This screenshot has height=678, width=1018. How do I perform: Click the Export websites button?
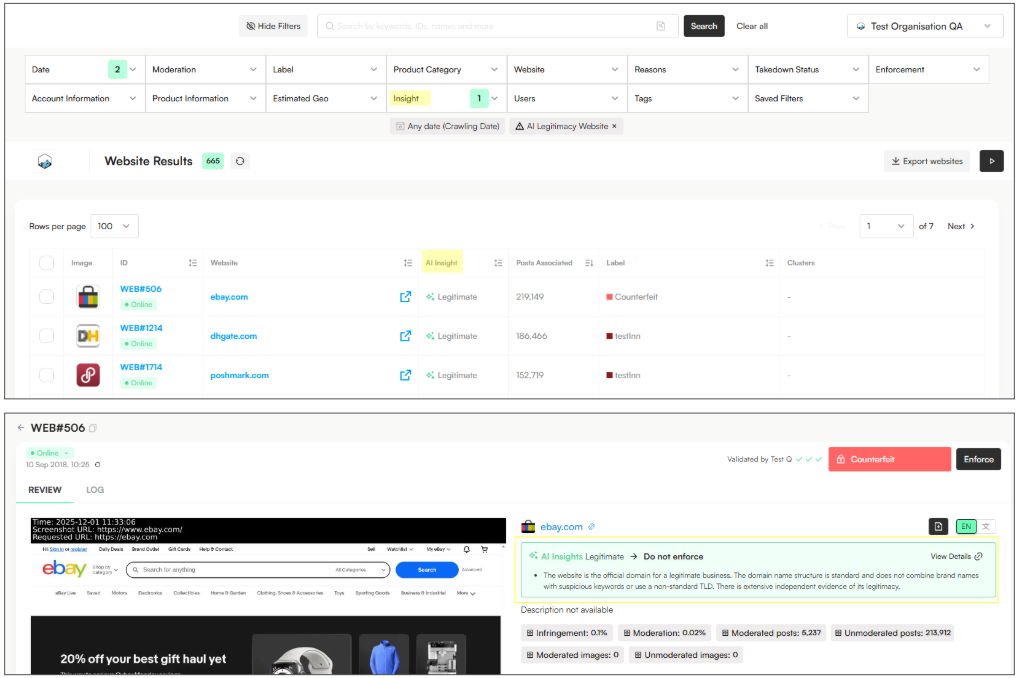(926, 161)
